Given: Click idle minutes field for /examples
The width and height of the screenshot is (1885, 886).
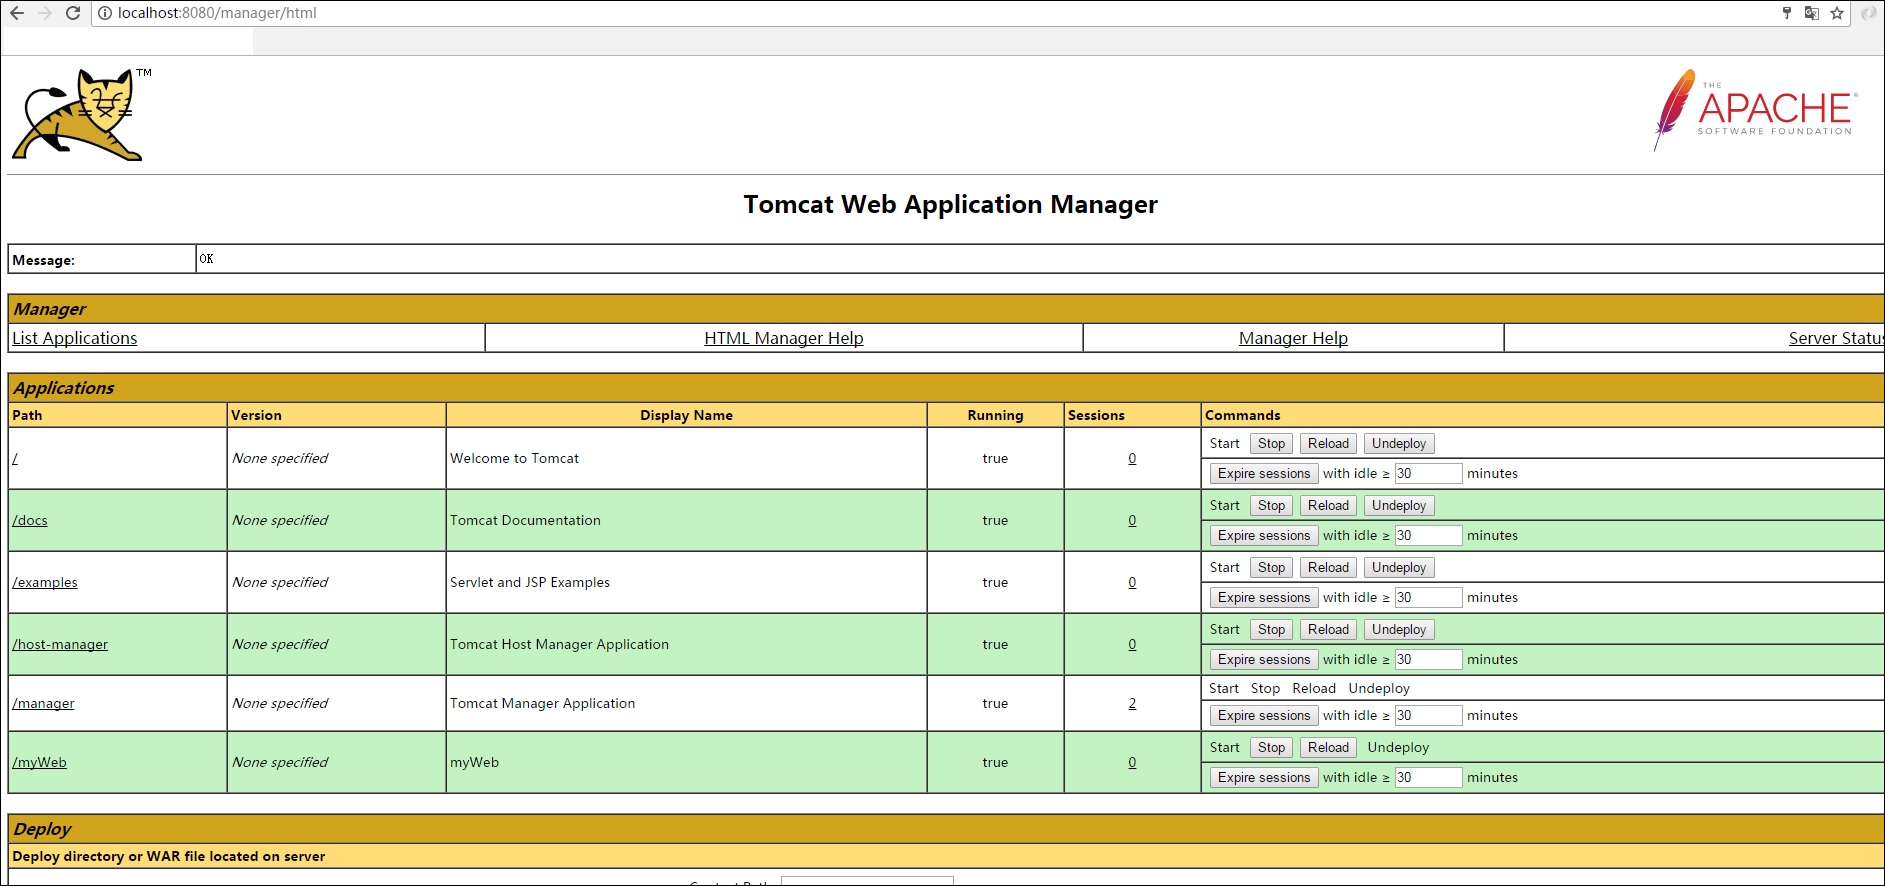Looking at the screenshot, I should [1428, 597].
